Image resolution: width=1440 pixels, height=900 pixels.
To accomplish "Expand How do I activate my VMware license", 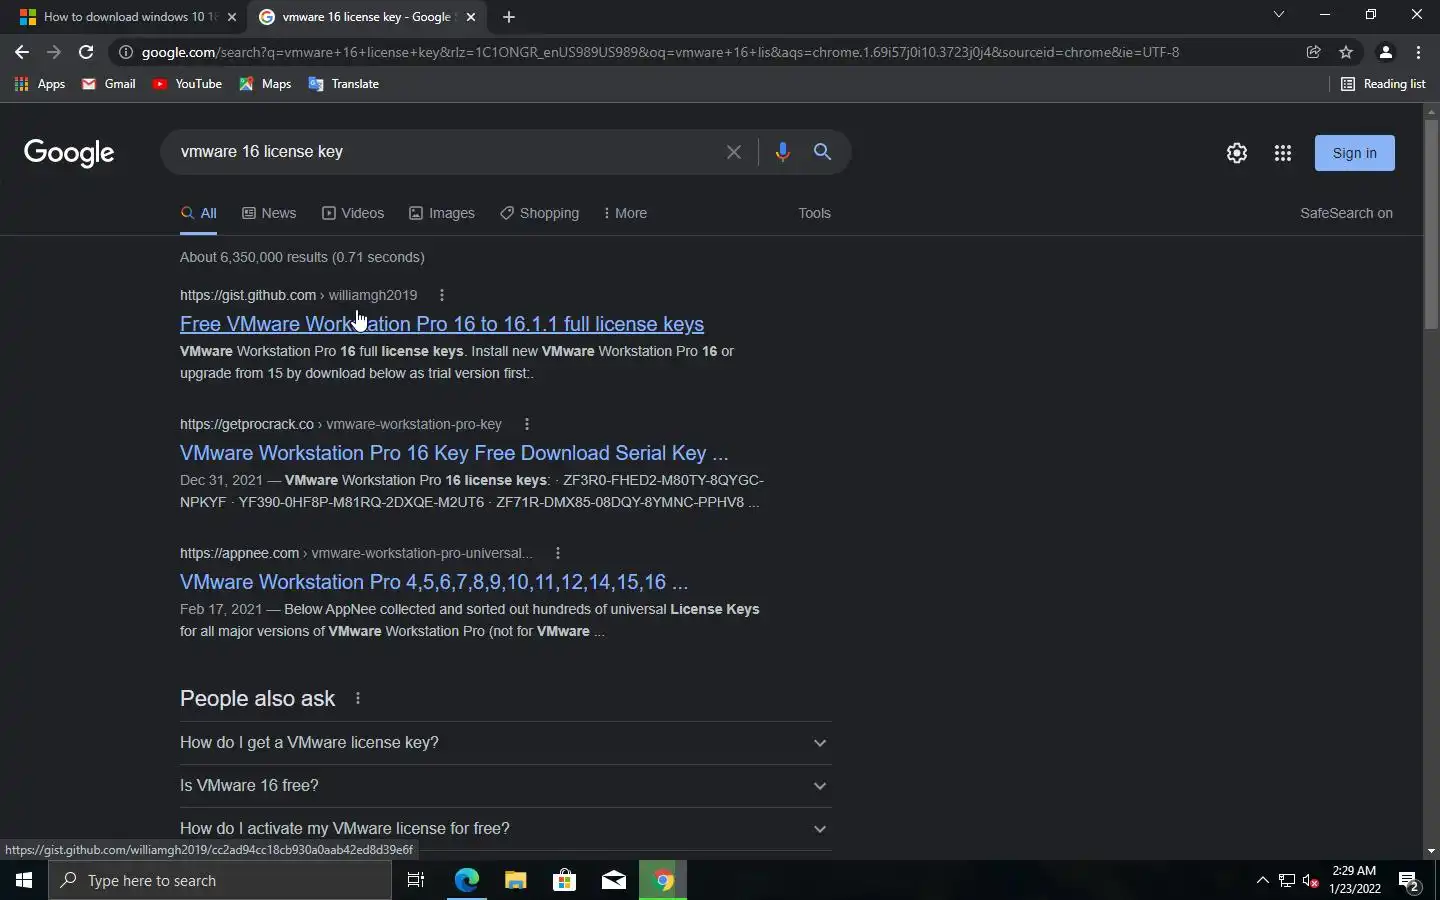I will tap(505, 829).
